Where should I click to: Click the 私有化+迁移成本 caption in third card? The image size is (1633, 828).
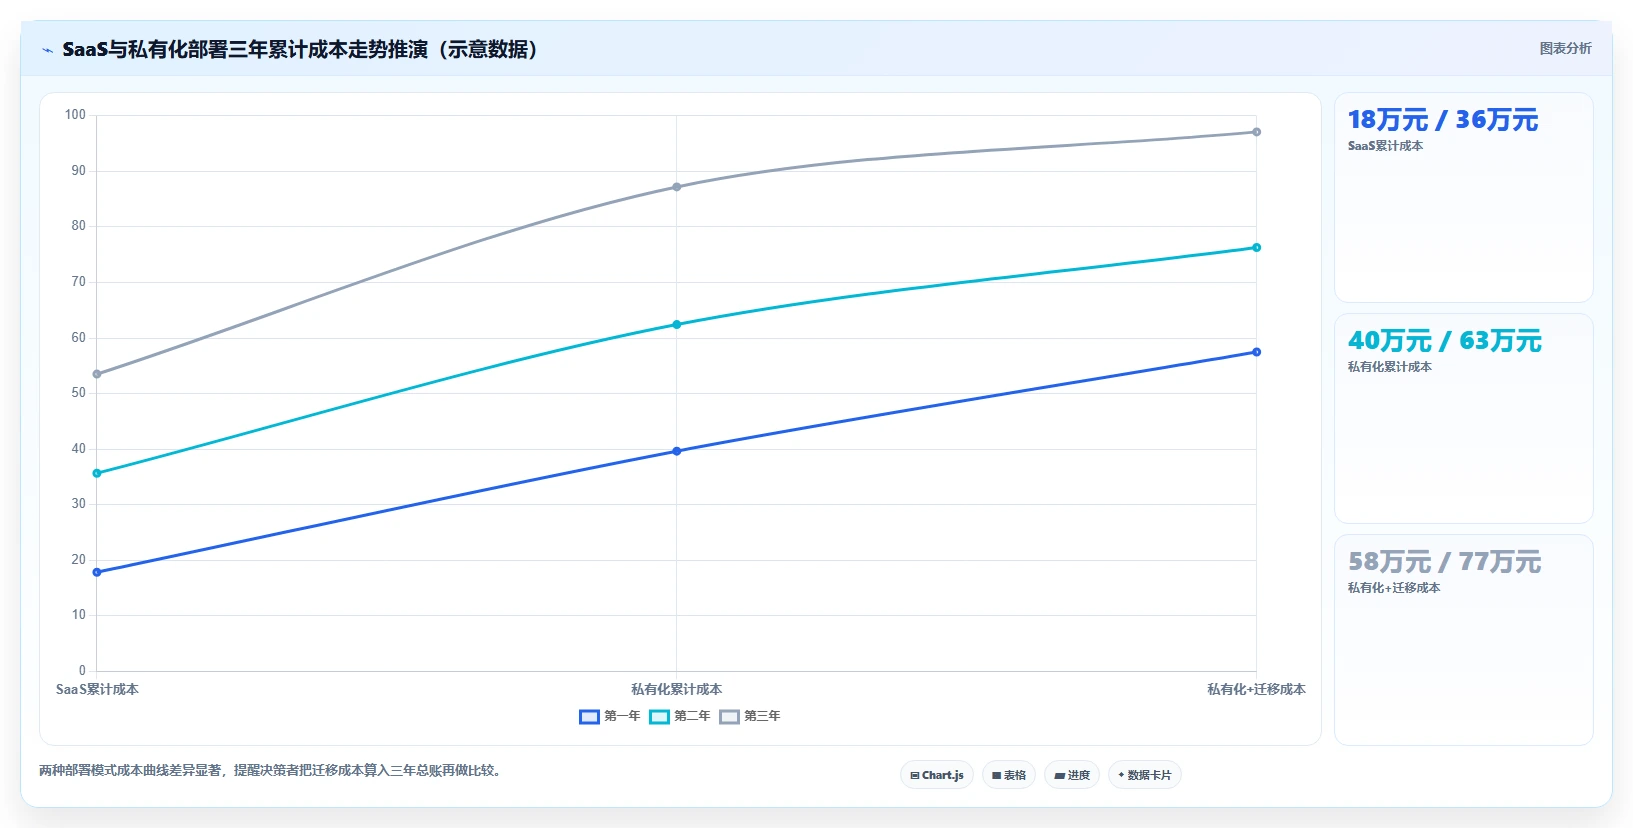pyautogui.click(x=1394, y=588)
